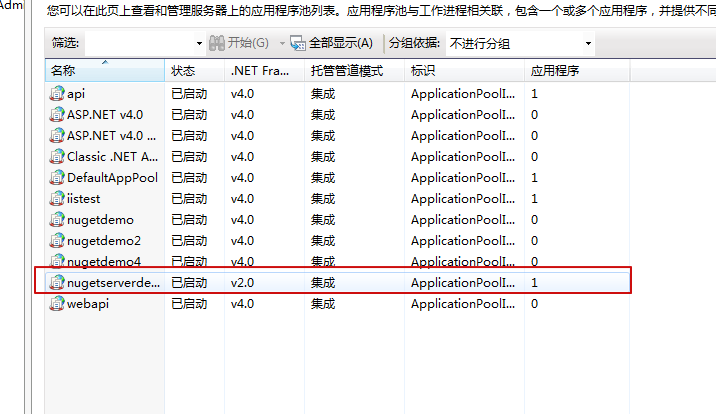The width and height of the screenshot is (716, 414).
Task: Sort by the 名称 column header
Action: click(105, 71)
